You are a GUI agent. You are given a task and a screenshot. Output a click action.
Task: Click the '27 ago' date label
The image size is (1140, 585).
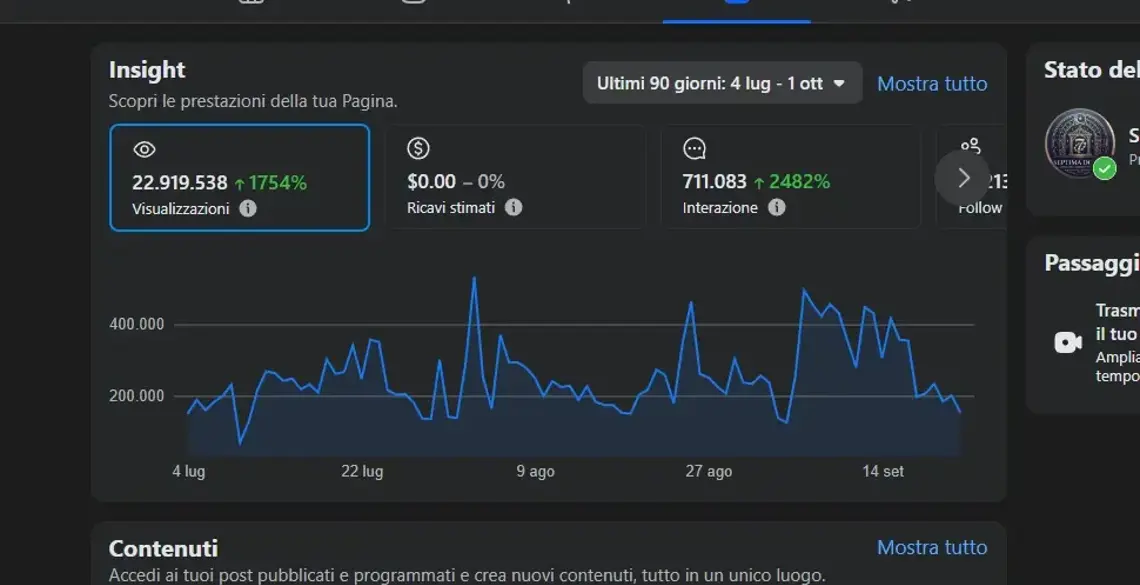[x=709, y=472]
